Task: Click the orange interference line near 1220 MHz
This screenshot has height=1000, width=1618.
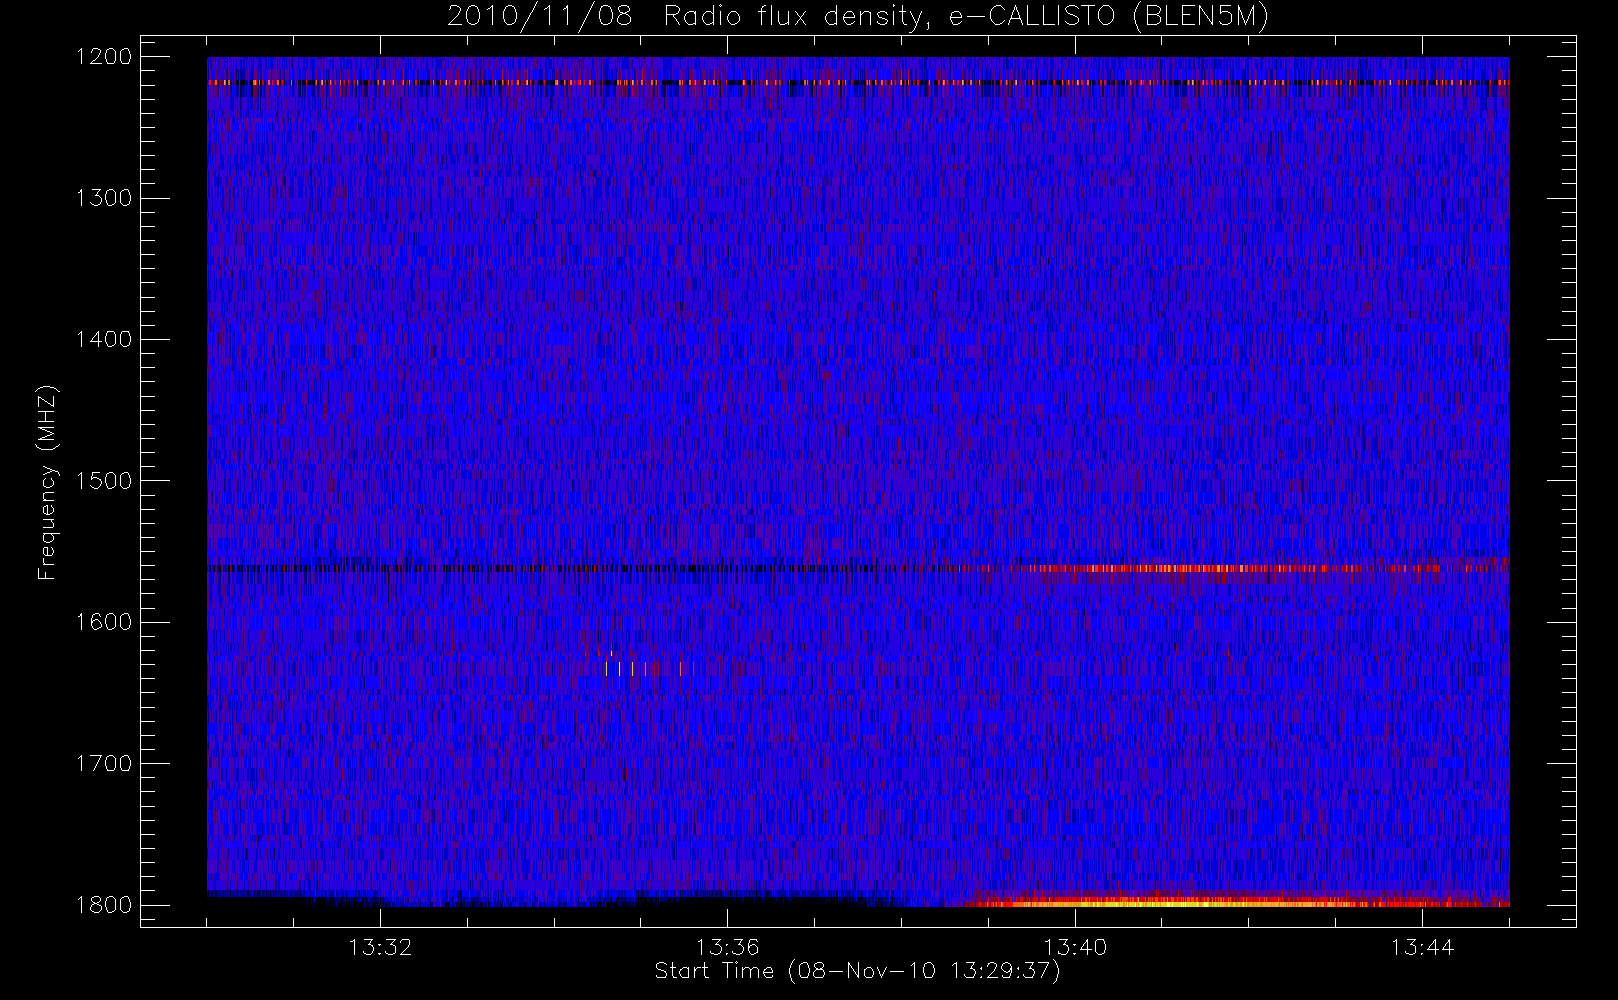Action: [858, 82]
